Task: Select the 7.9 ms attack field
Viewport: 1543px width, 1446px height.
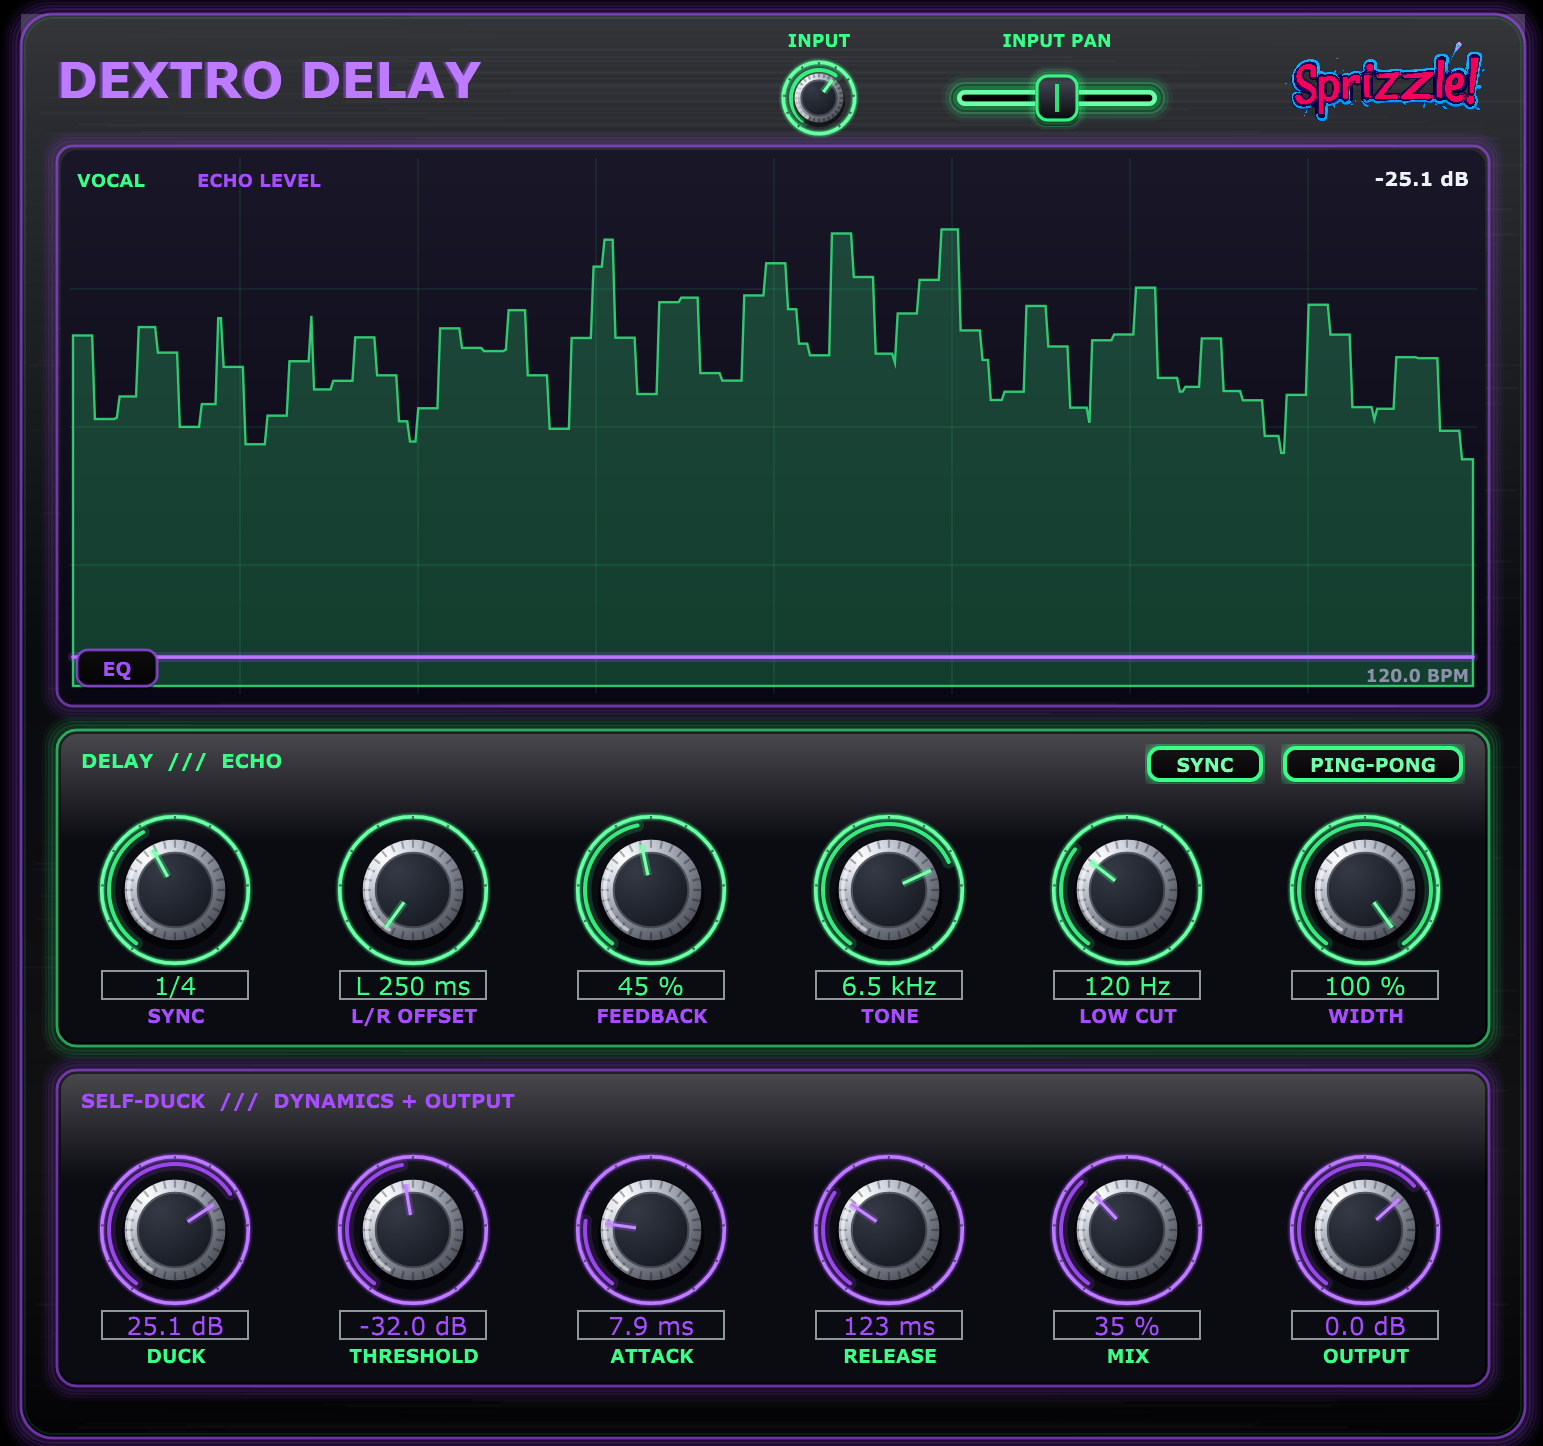Action: click(651, 1325)
